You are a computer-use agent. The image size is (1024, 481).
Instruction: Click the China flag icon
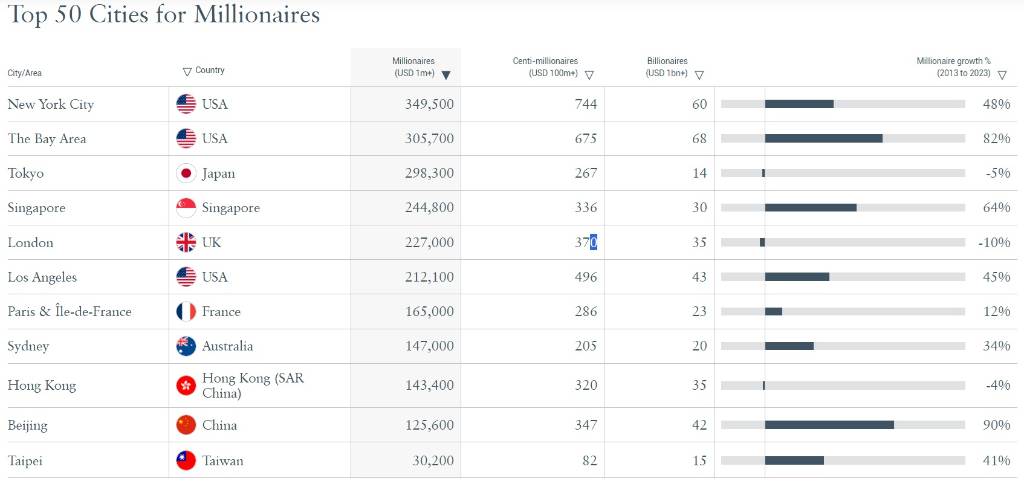tap(185, 425)
